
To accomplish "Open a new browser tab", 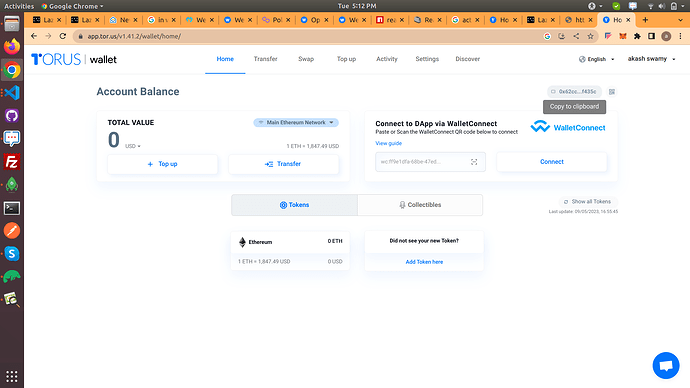I will point(645,20).
